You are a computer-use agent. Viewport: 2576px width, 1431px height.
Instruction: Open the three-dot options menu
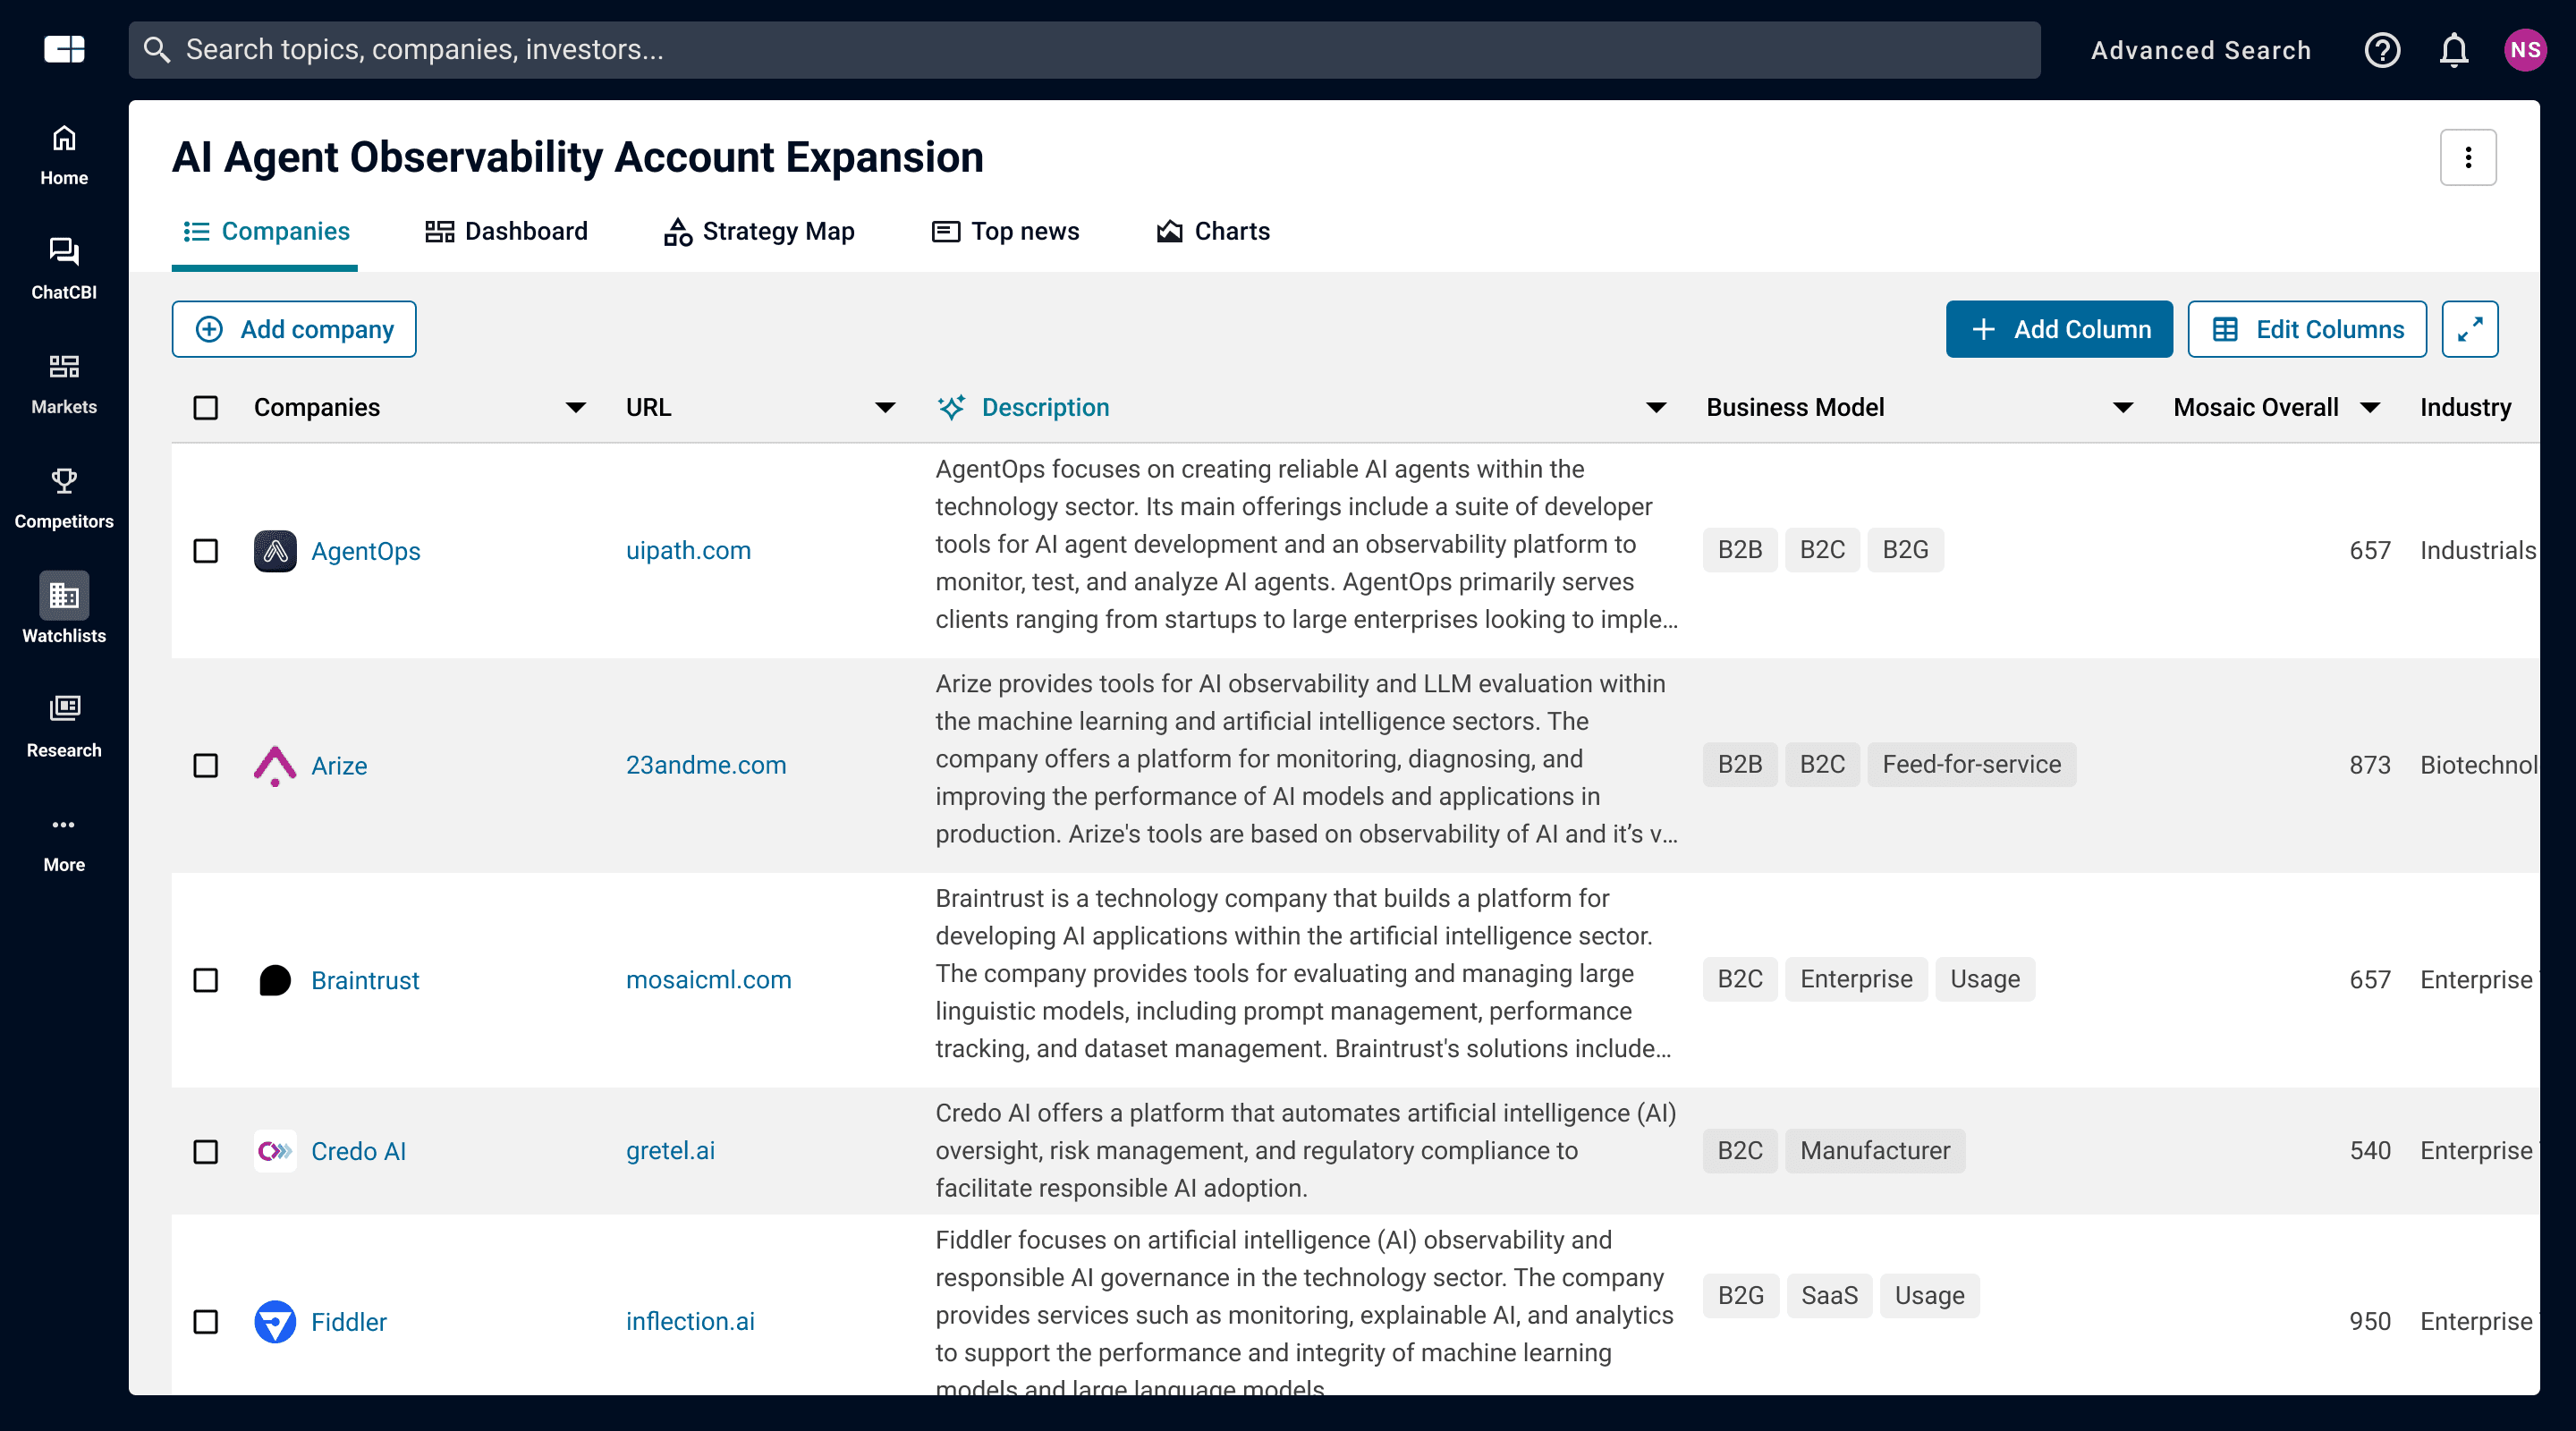click(2467, 158)
